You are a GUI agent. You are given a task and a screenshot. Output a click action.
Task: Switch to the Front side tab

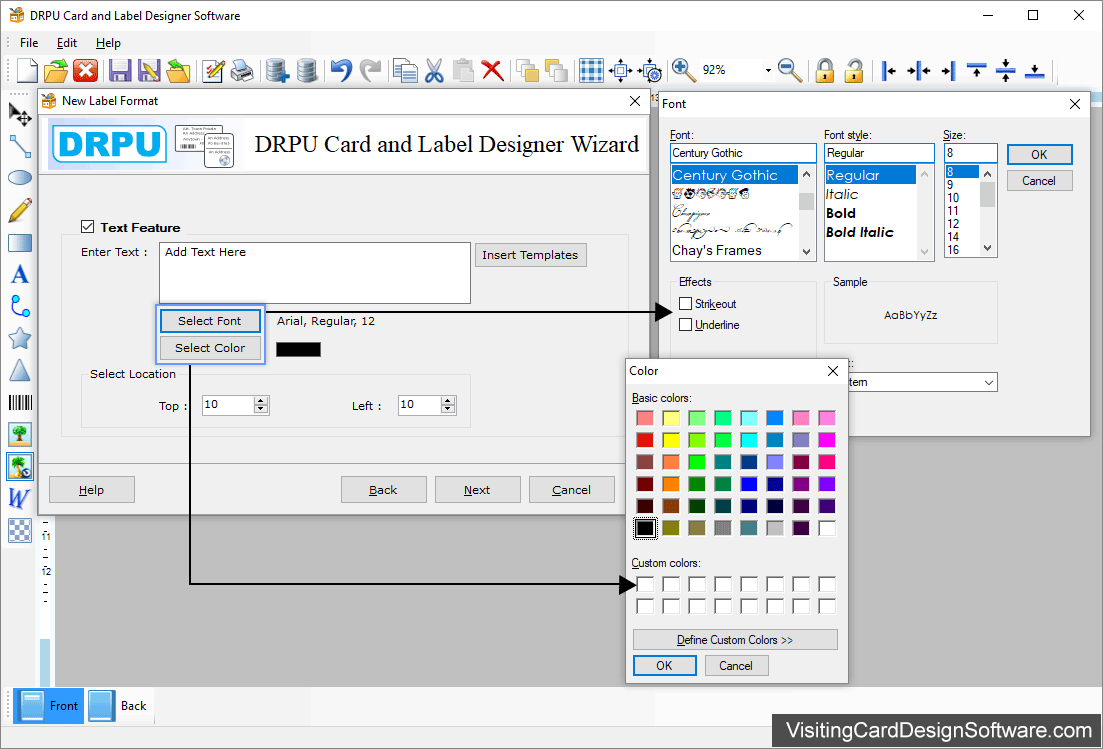[x=49, y=705]
